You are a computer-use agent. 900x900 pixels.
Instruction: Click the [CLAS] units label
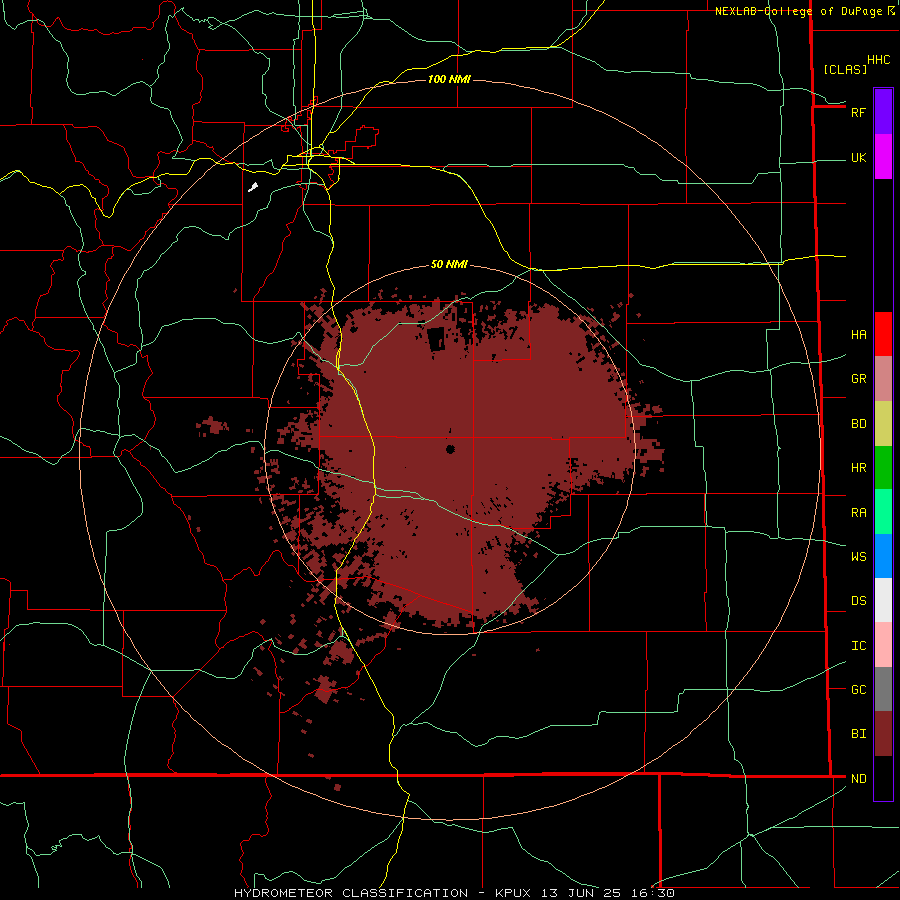coord(845,69)
